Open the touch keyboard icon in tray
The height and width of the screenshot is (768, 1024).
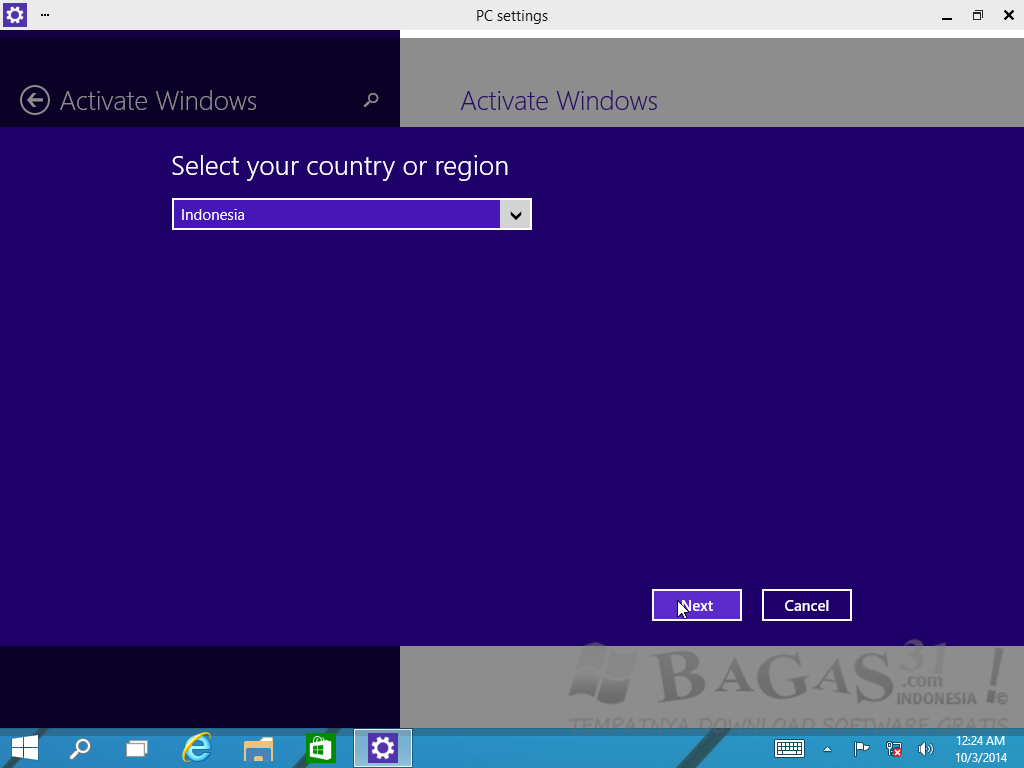789,748
